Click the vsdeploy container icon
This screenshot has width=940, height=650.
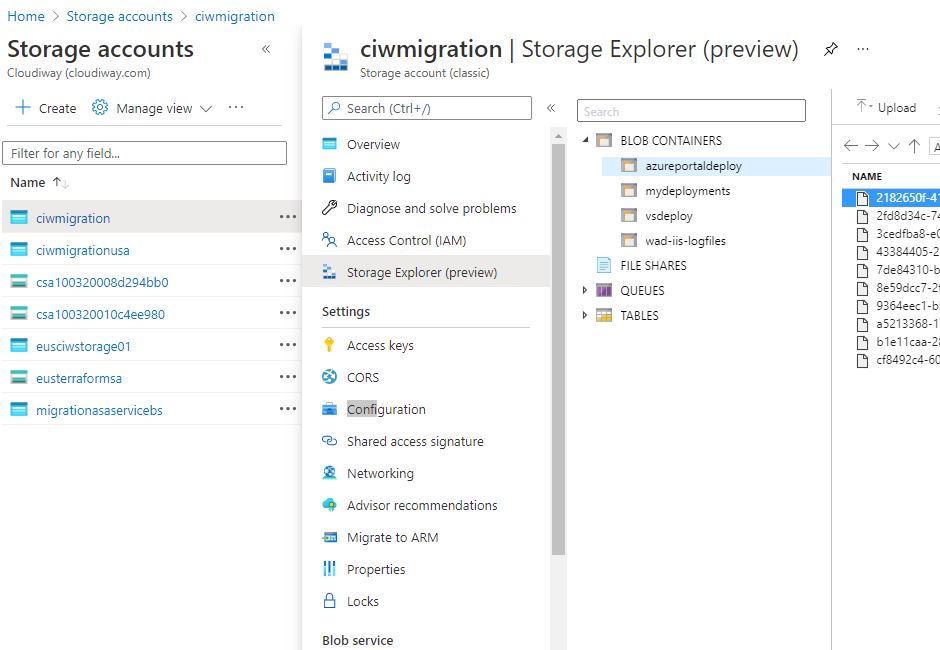[629, 215]
